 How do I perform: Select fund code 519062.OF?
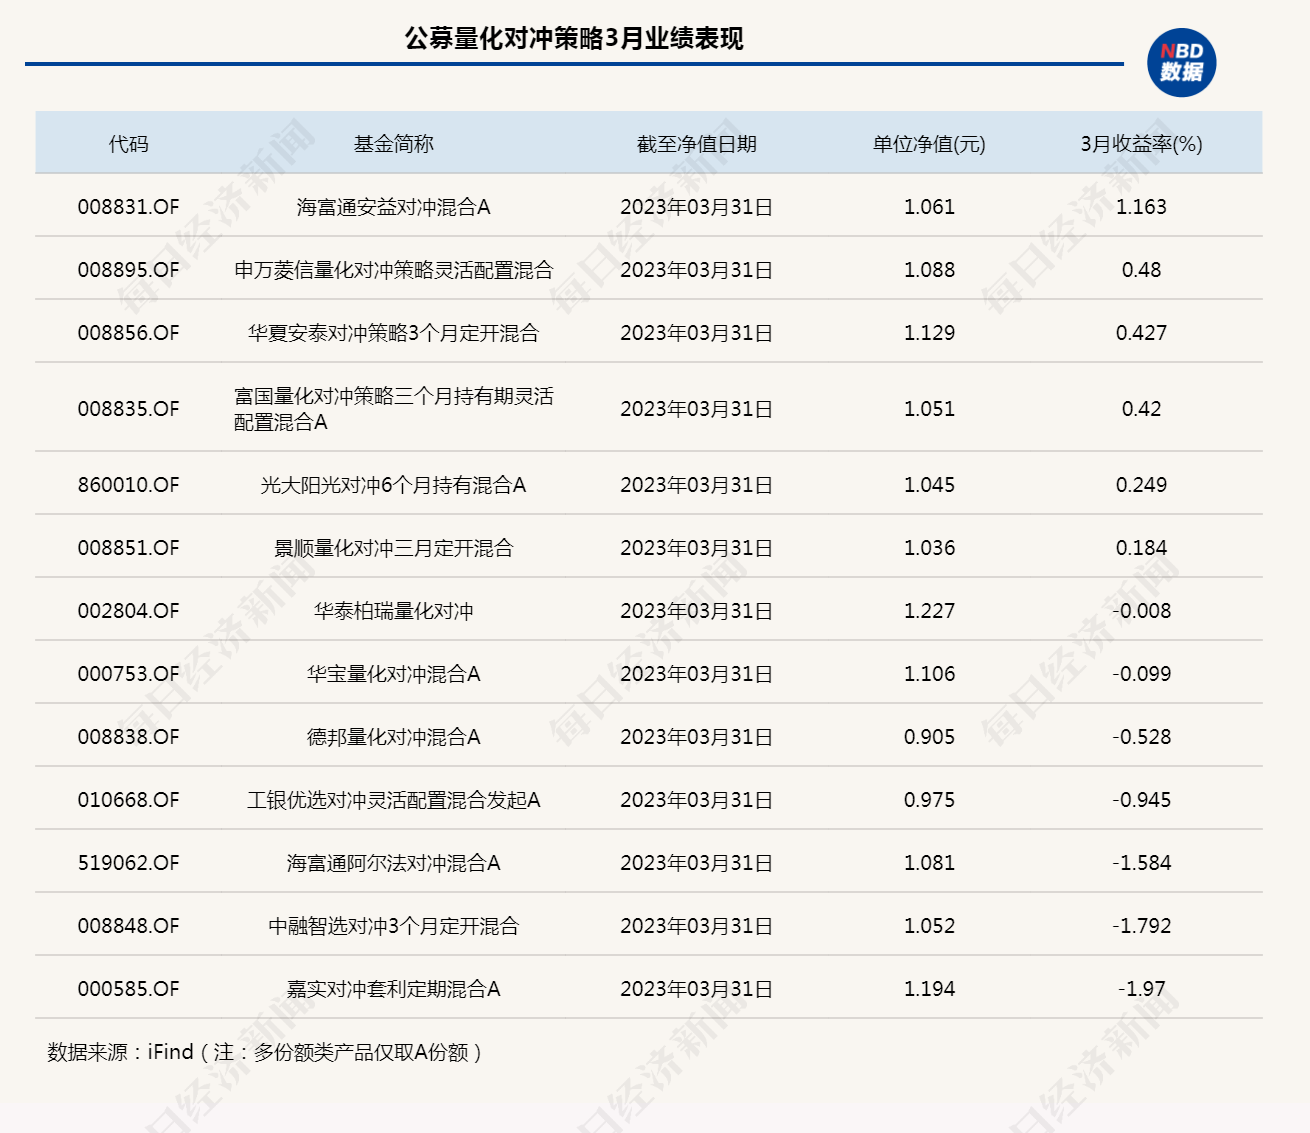pyautogui.click(x=129, y=863)
